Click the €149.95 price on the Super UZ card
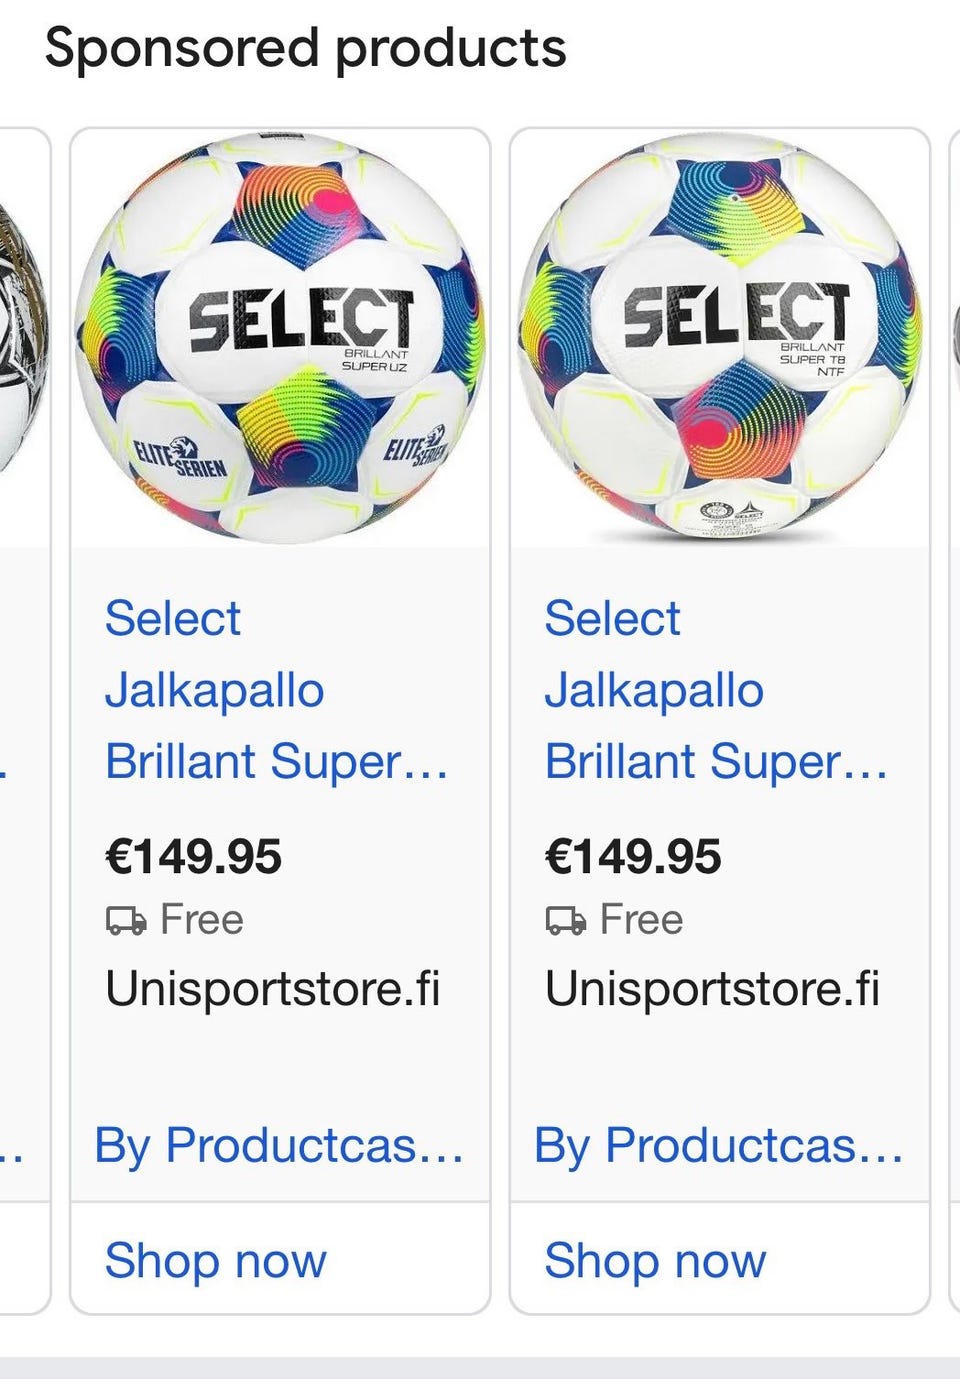The image size is (960, 1379). click(194, 857)
